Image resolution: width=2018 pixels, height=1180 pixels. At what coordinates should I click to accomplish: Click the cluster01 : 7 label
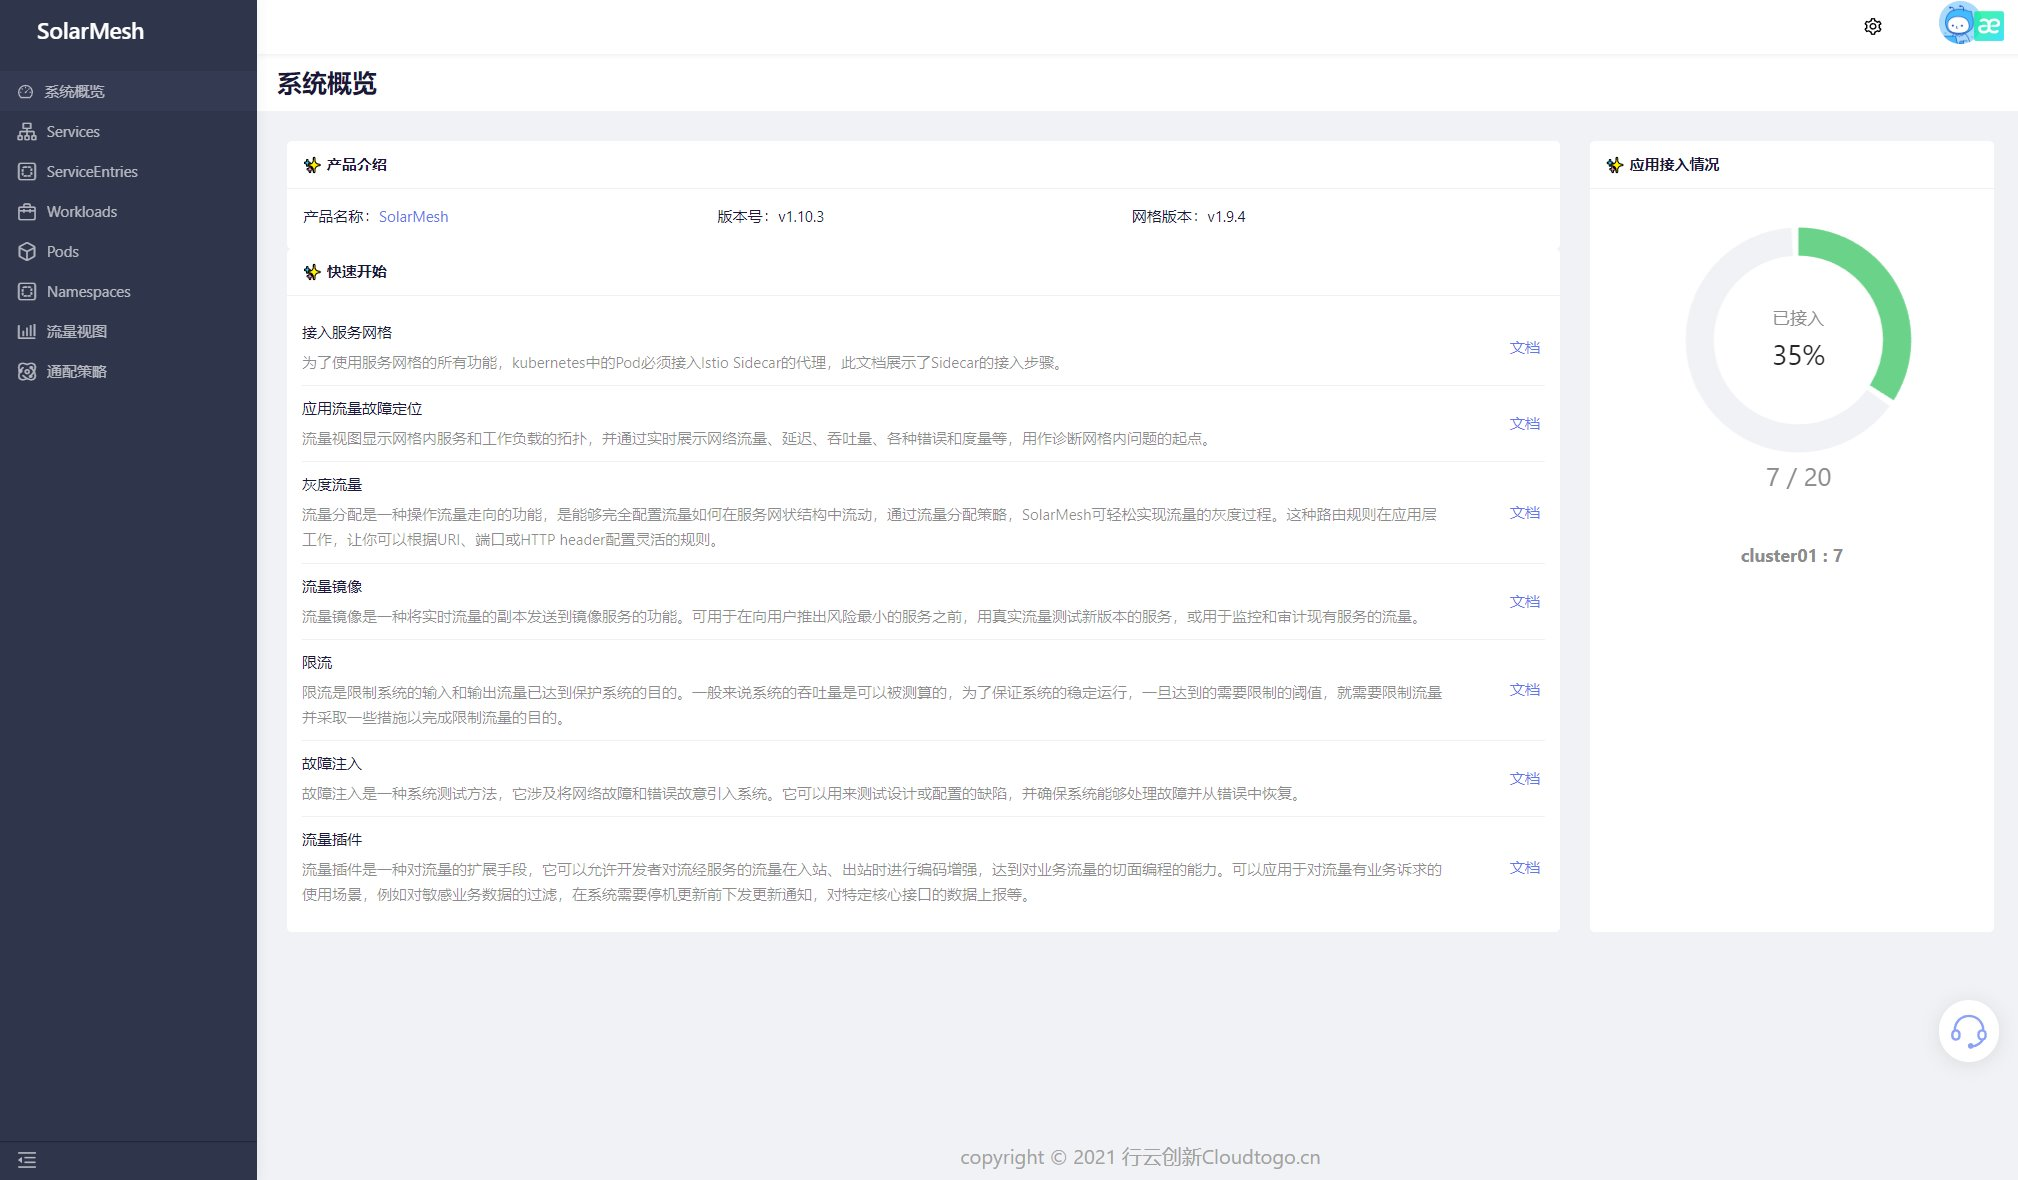pos(1791,556)
